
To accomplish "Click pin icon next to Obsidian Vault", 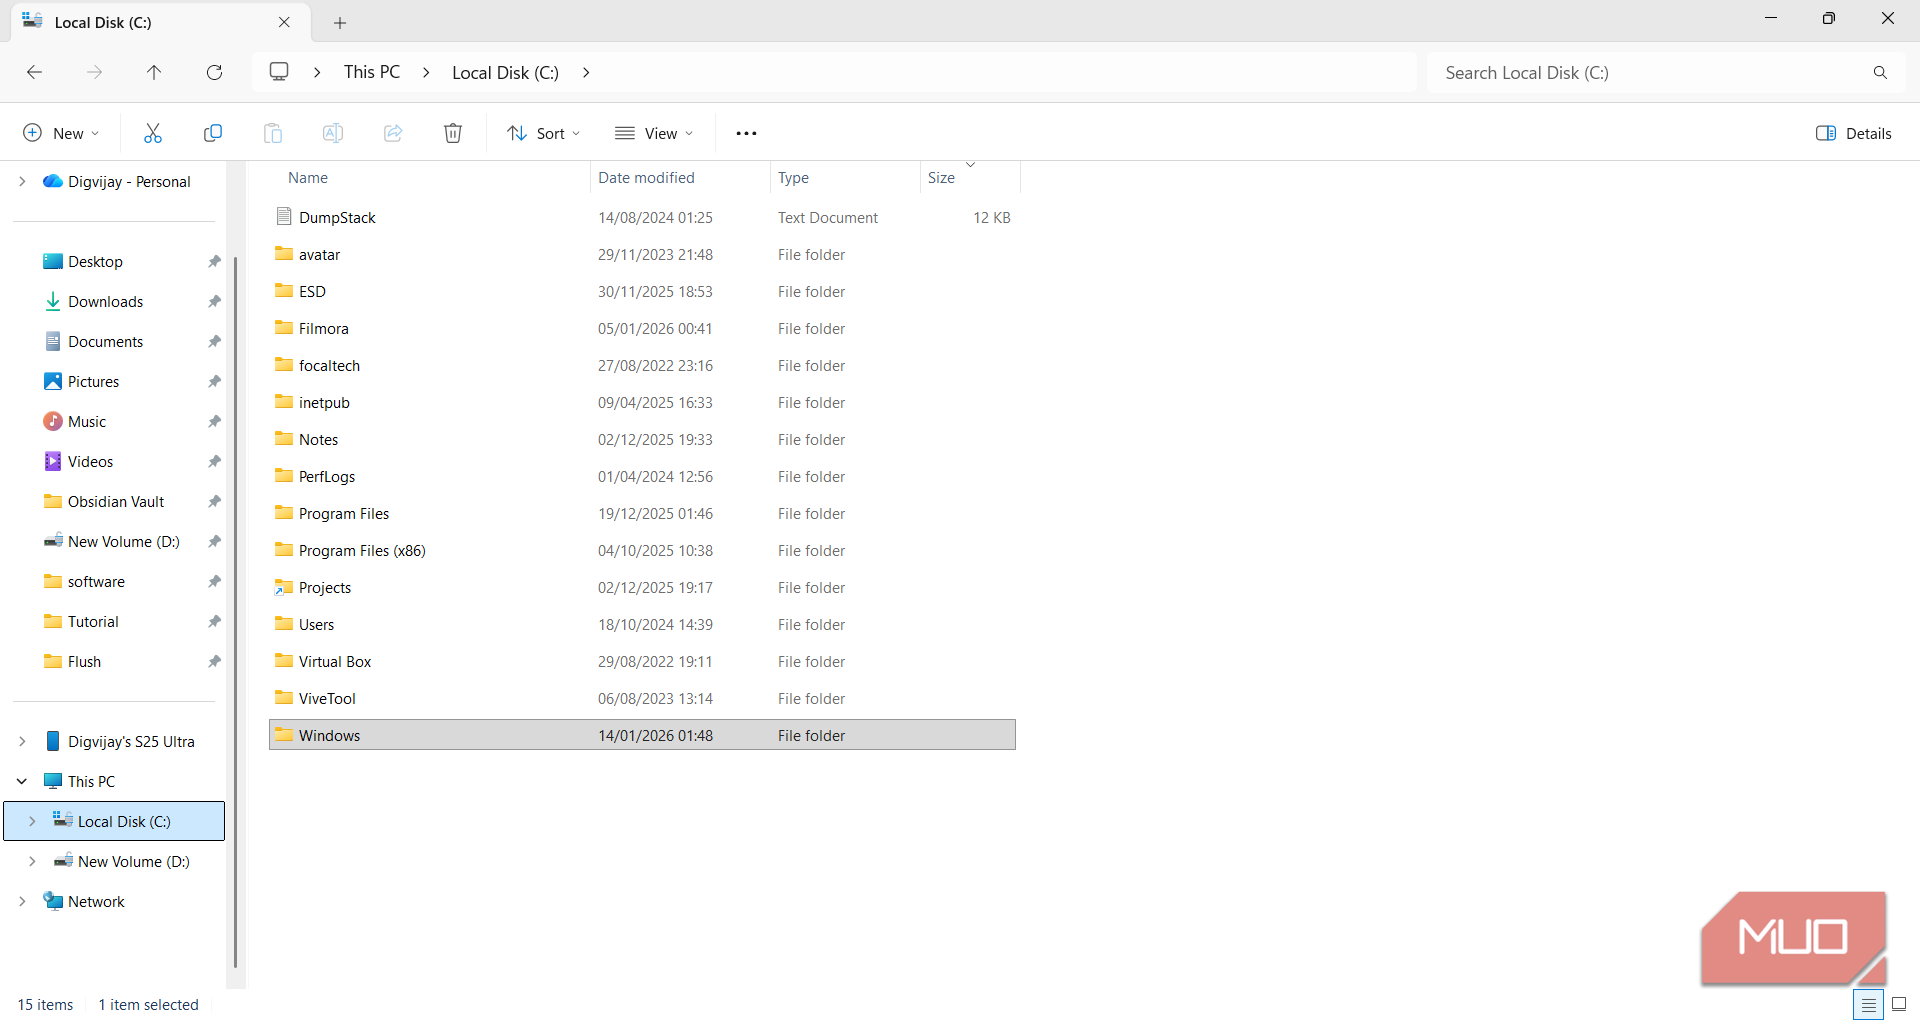I will 213,501.
